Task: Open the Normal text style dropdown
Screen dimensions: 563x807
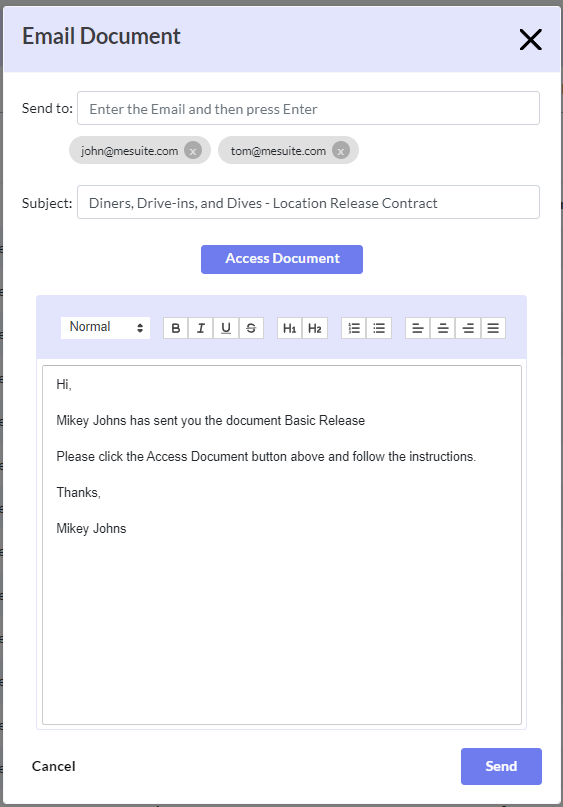Action: tap(105, 328)
